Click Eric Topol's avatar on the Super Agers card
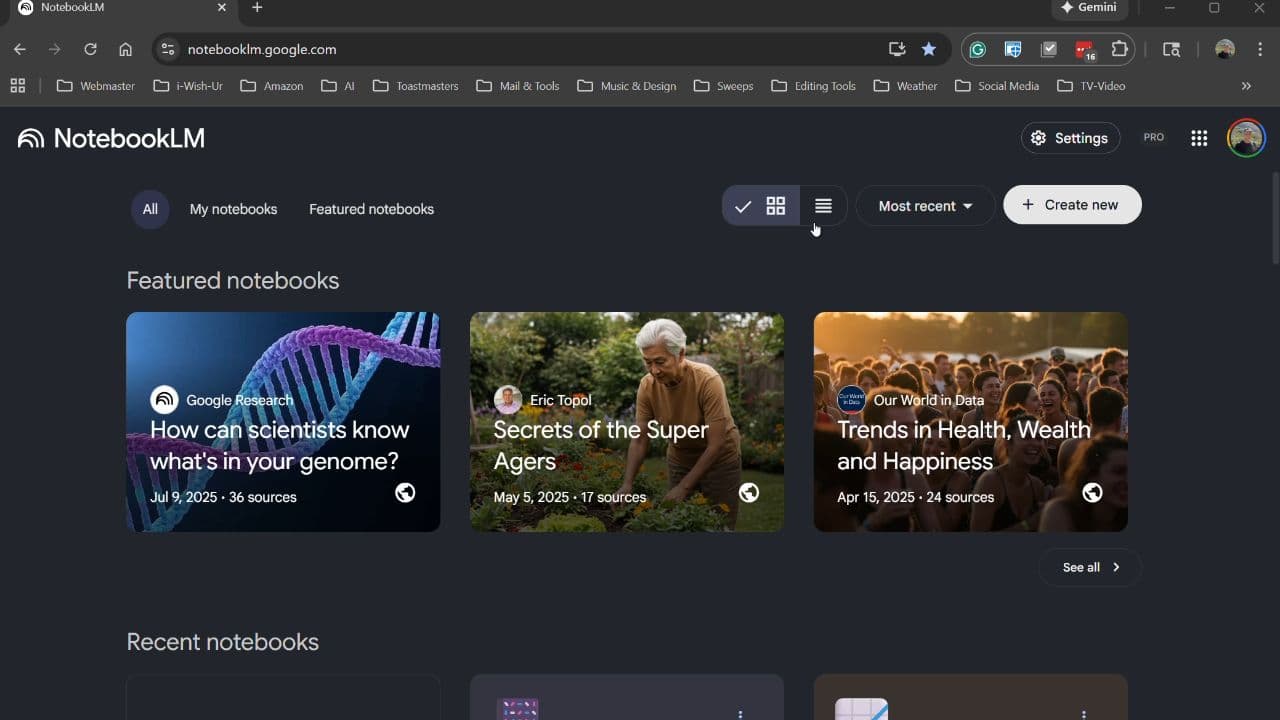Viewport: 1280px width, 720px height. tap(508, 400)
